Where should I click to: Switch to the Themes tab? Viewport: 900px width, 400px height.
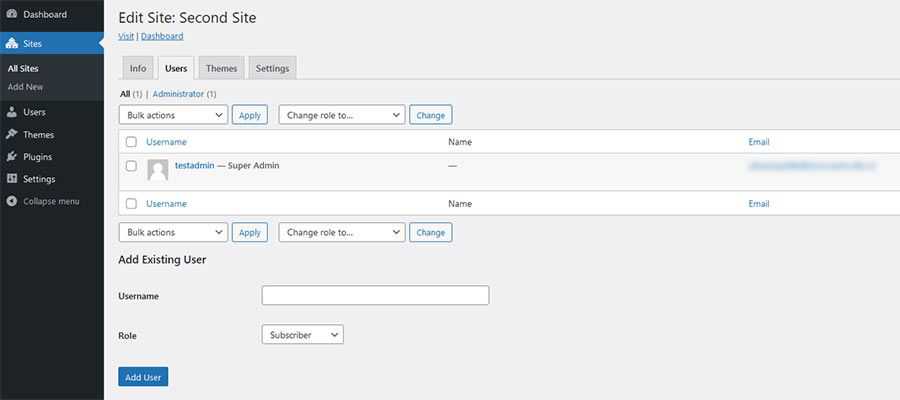tap(221, 68)
